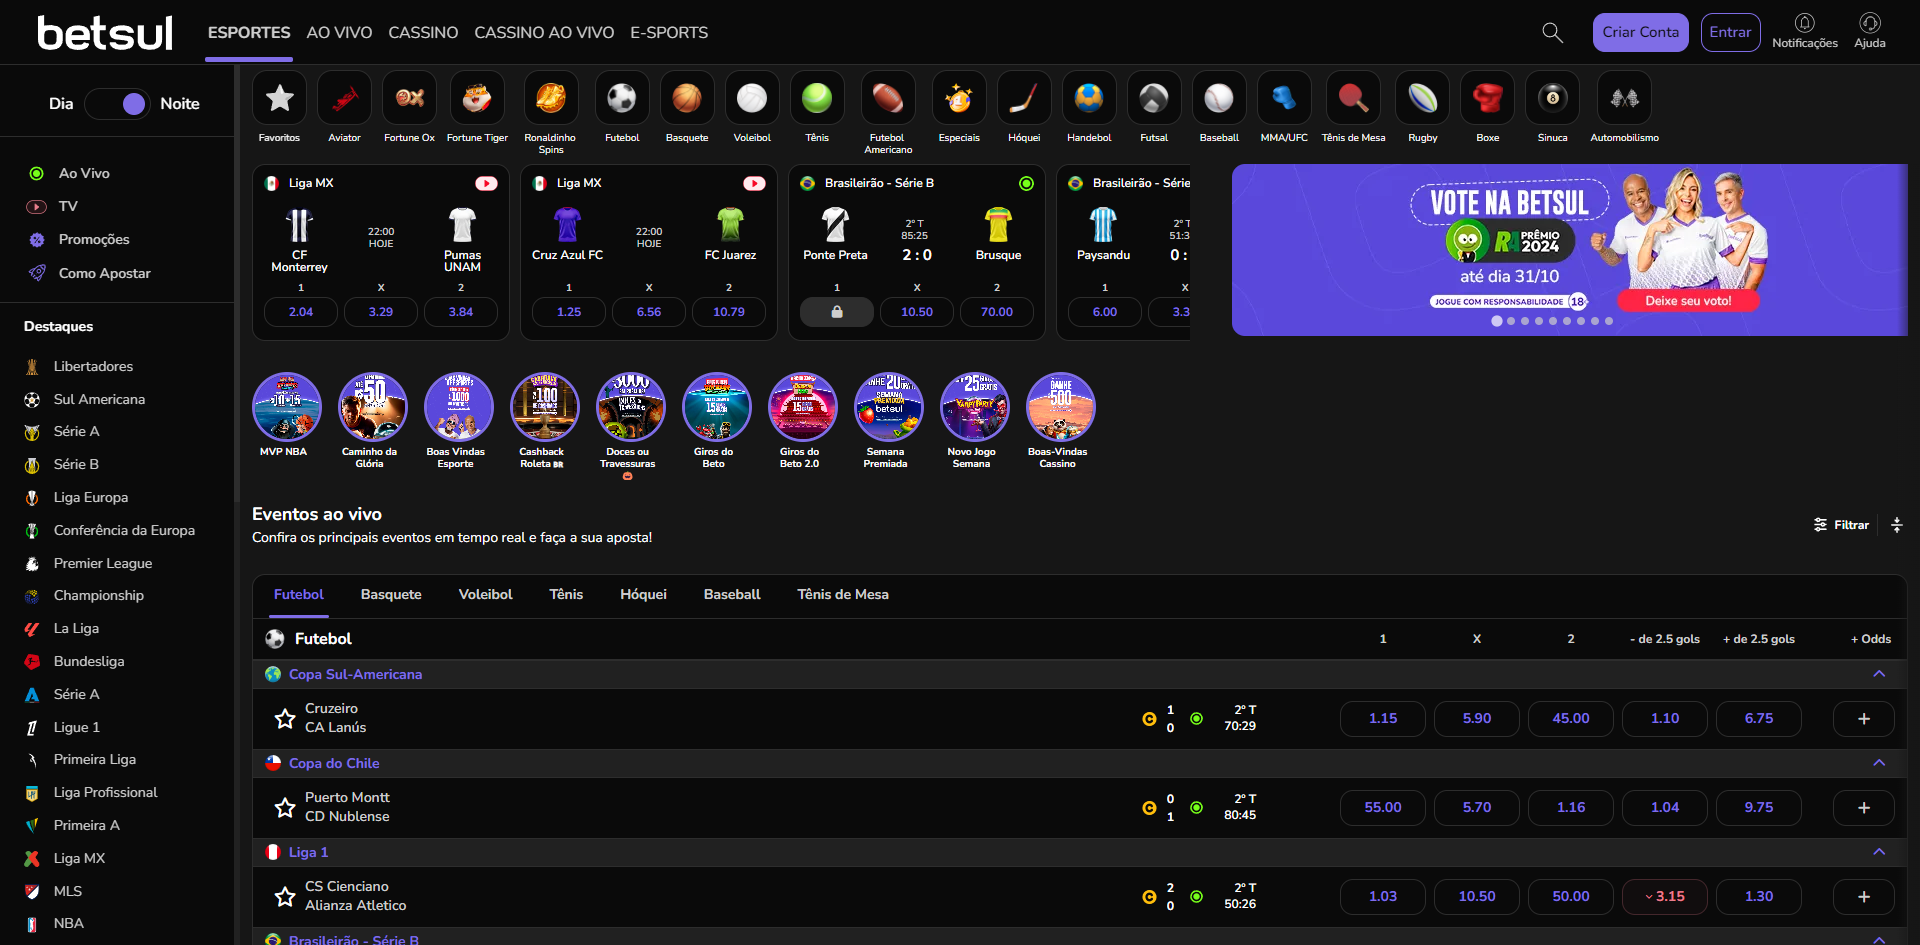Click the Criar Conta button

[1640, 32]
